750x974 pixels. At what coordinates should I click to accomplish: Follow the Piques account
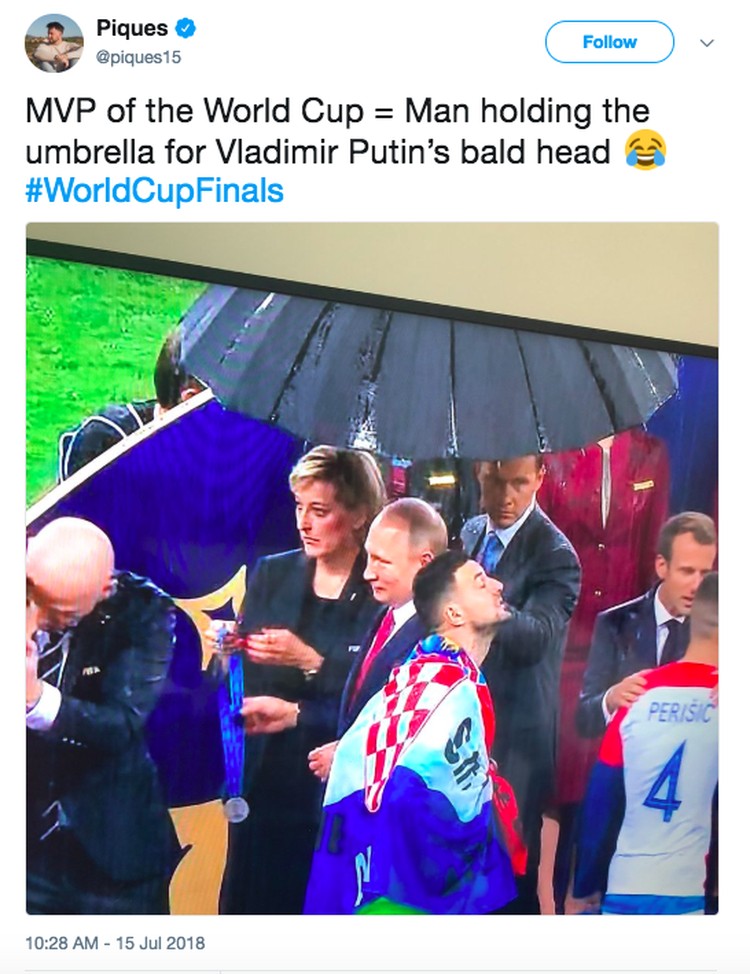point(610,42)
